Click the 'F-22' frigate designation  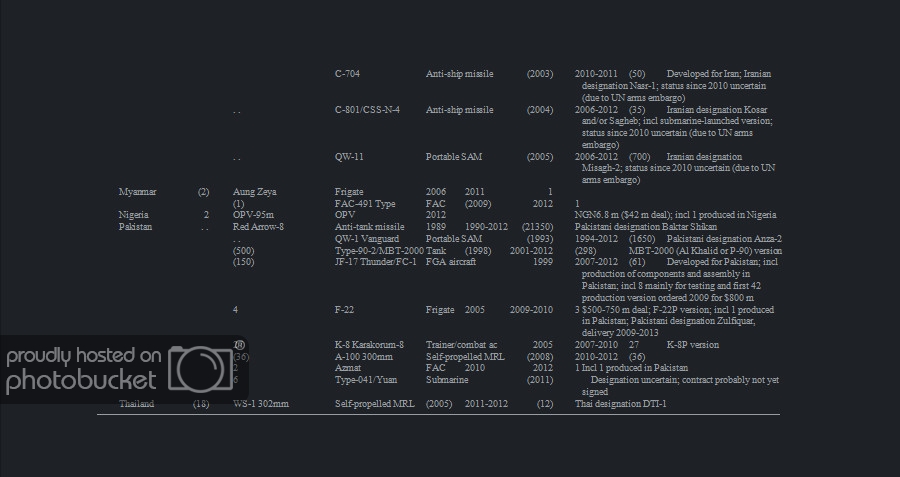point(344,309)
